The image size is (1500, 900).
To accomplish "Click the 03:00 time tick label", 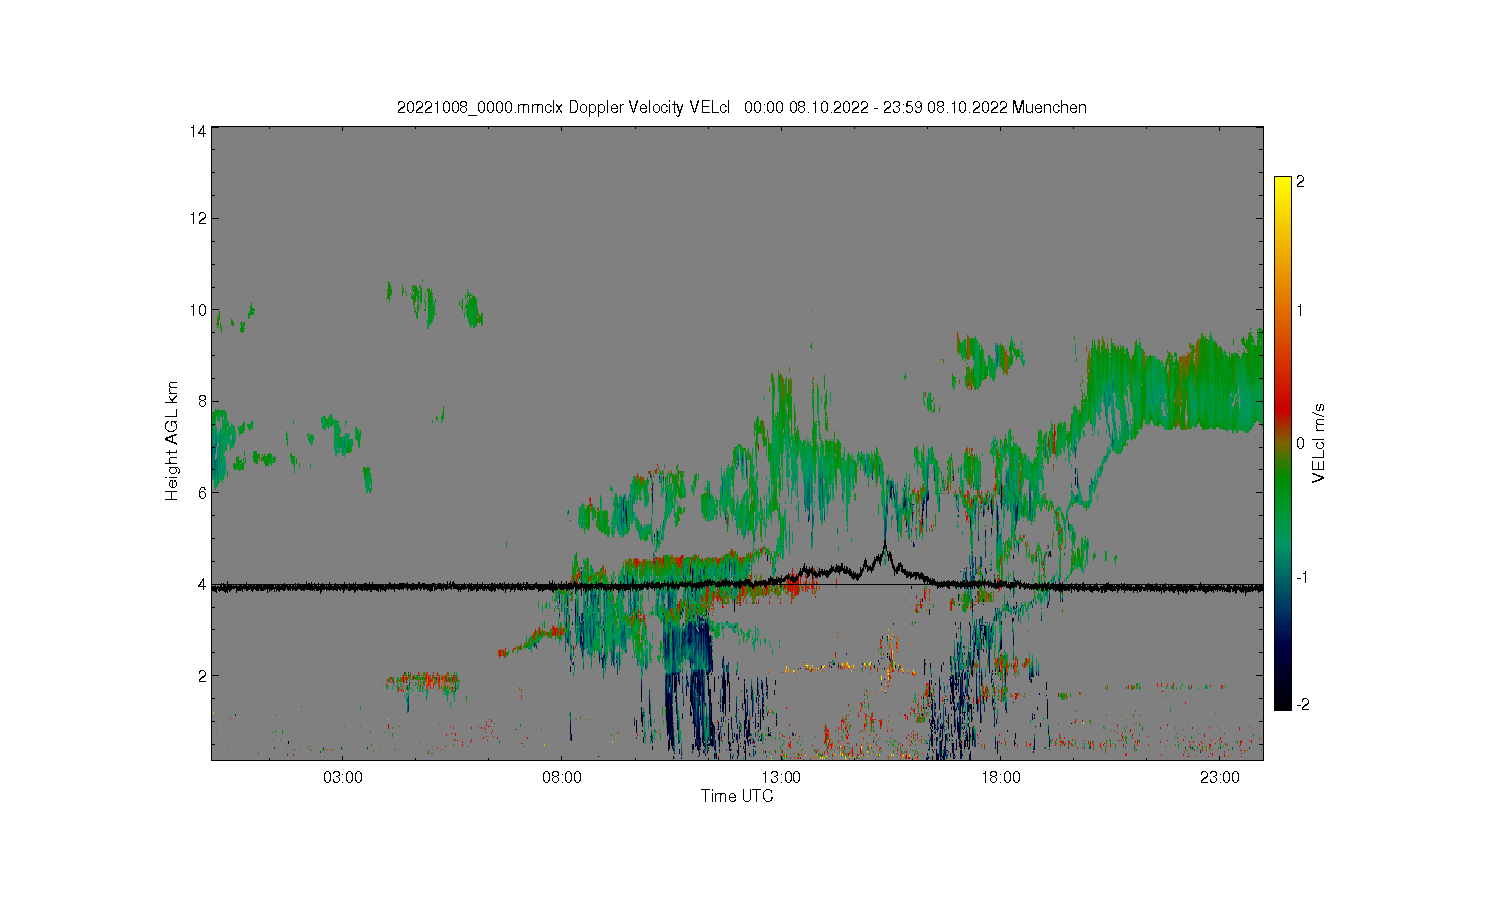I will click(343, 778).
